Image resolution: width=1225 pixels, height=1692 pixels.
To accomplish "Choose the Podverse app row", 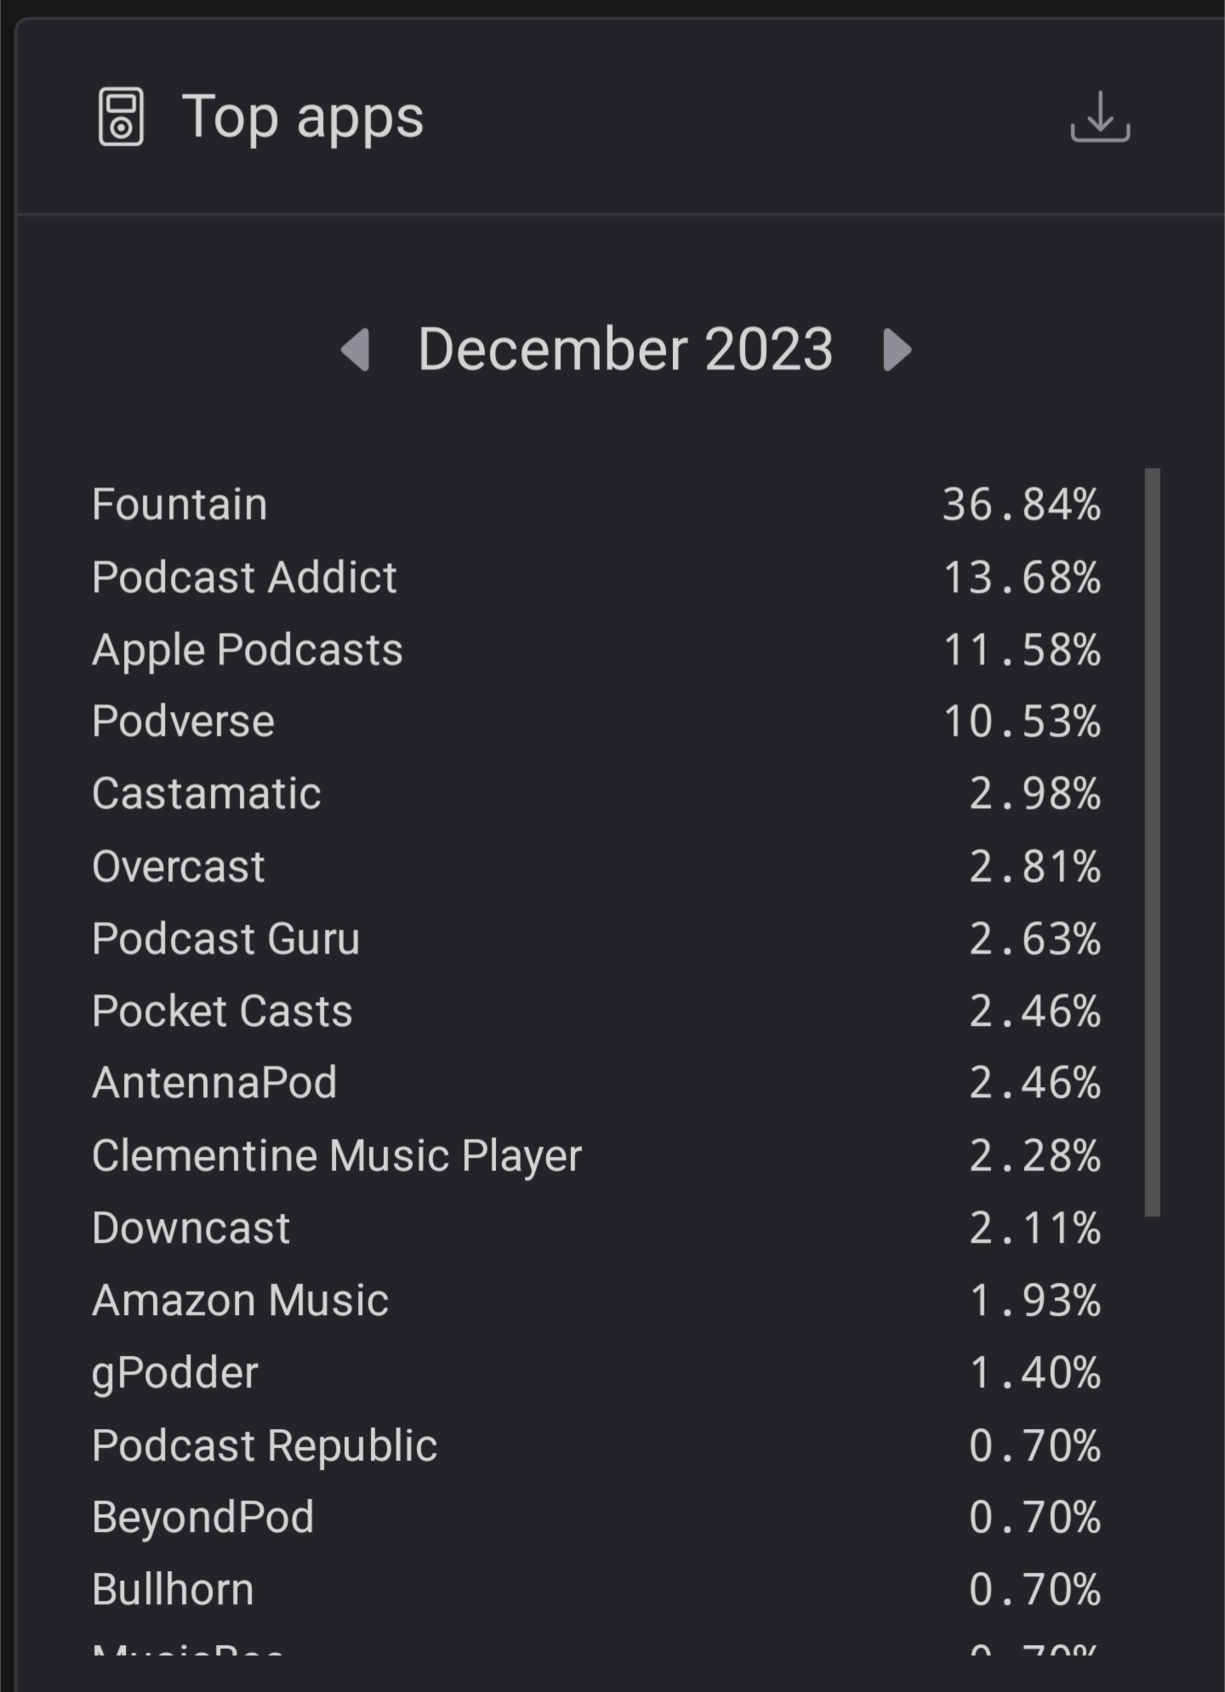I will [x=596, y=721].
